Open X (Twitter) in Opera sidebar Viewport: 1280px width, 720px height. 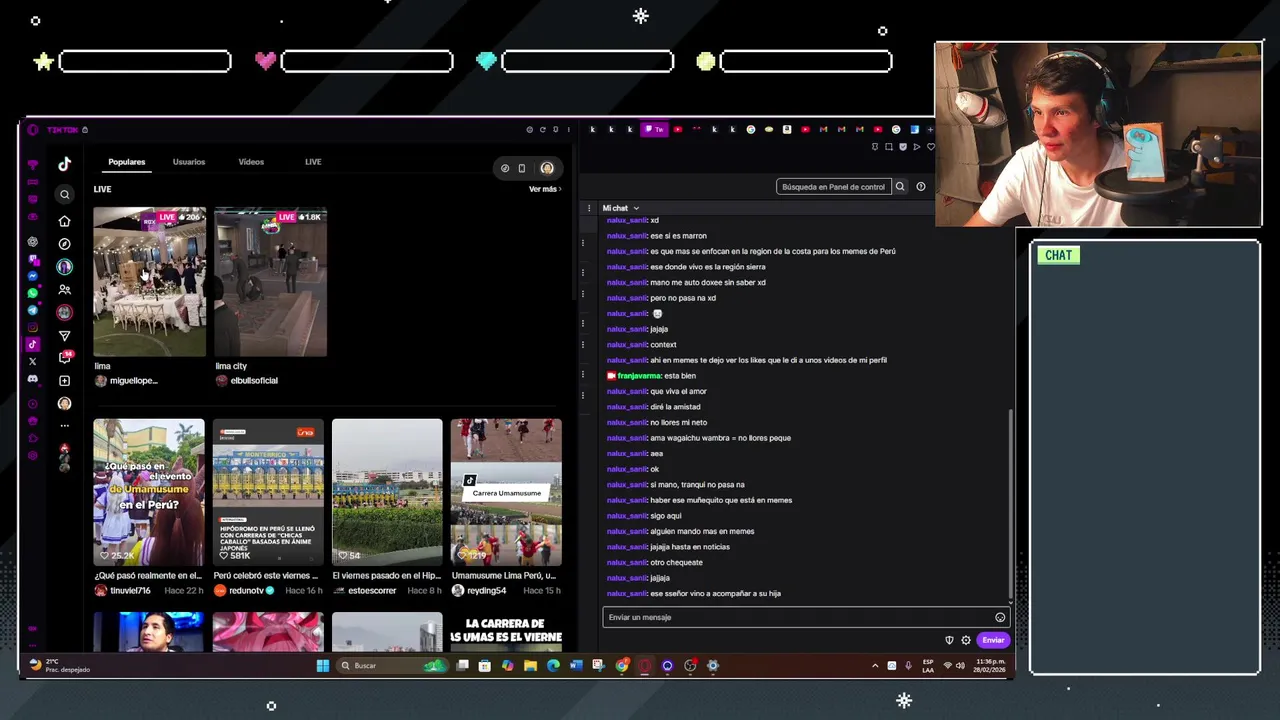coord(33,361)
